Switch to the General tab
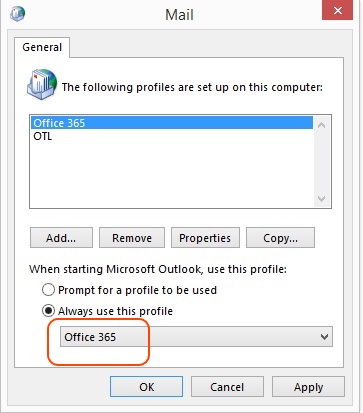This screenshot has height=413, width=363. coord(42,47)
